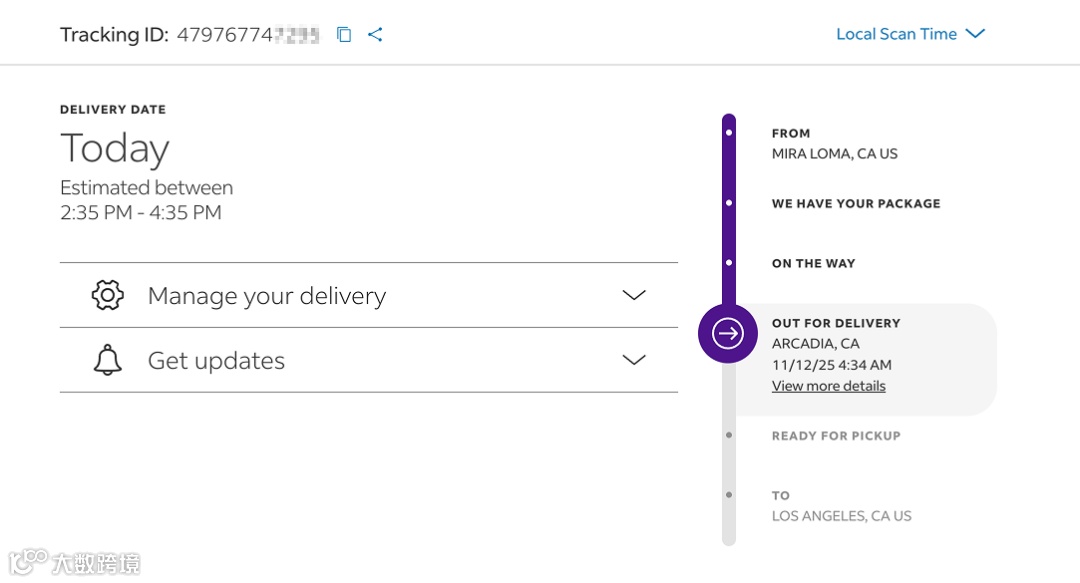Click the chevron beside Local Scan Time

coord(975,34)
